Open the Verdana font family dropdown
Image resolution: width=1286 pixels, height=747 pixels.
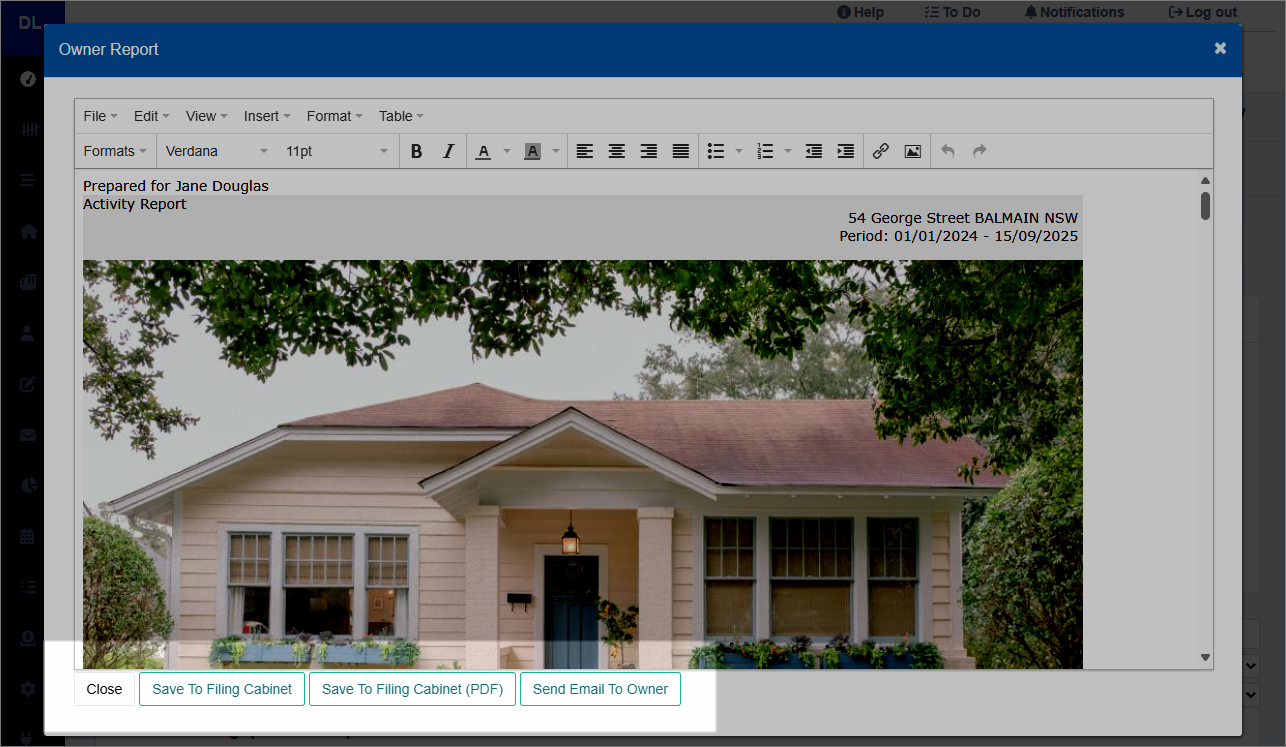point(217,151)
